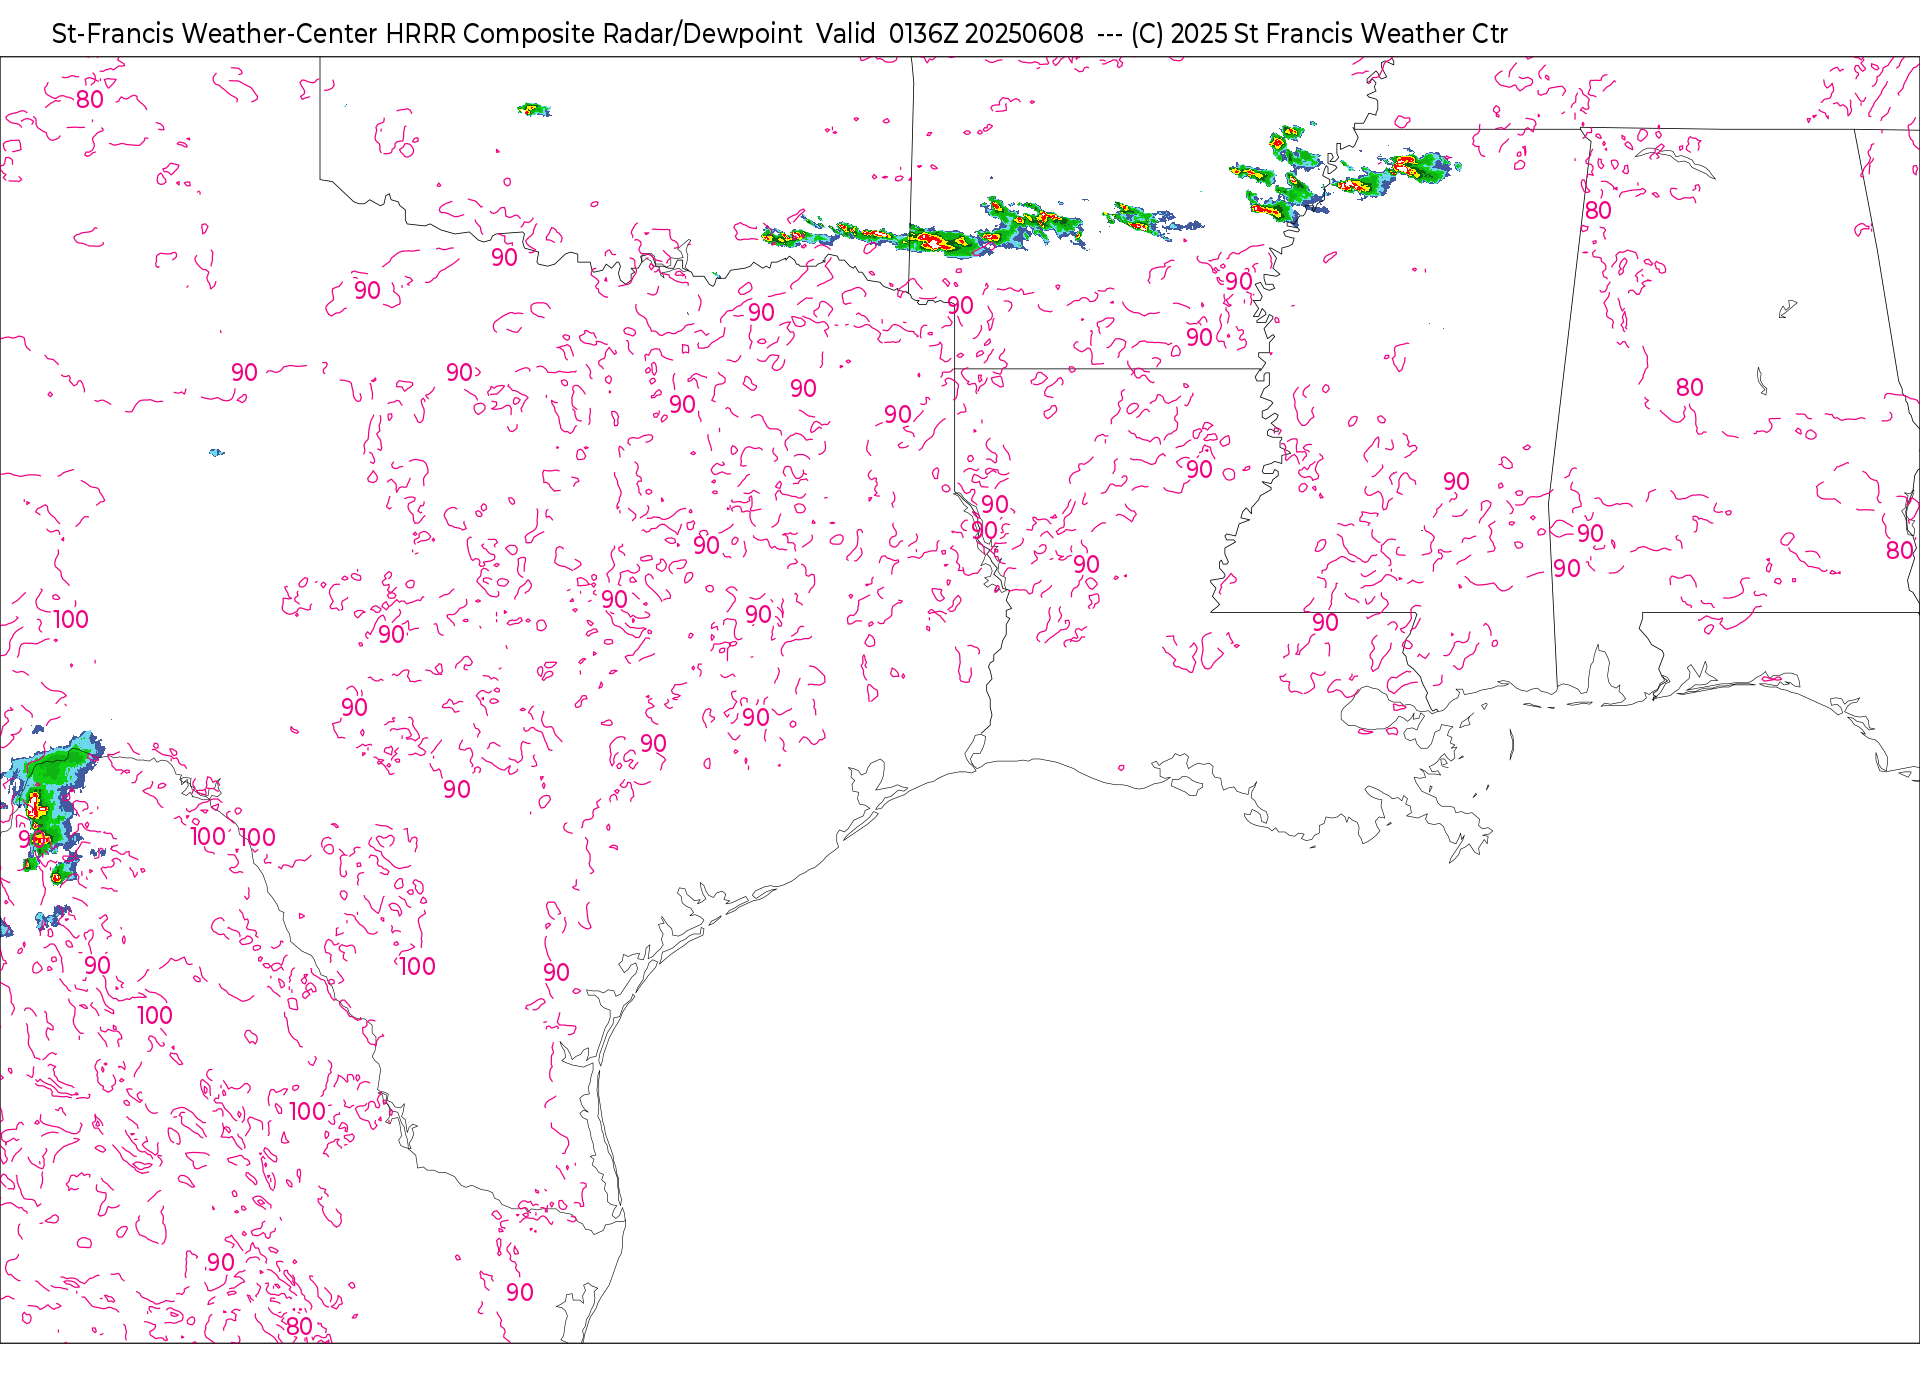Select the "HRRR Composite Radar/Dewpoint" heading text
This screenshot has width=1920, height=1400.
[594, 34]
